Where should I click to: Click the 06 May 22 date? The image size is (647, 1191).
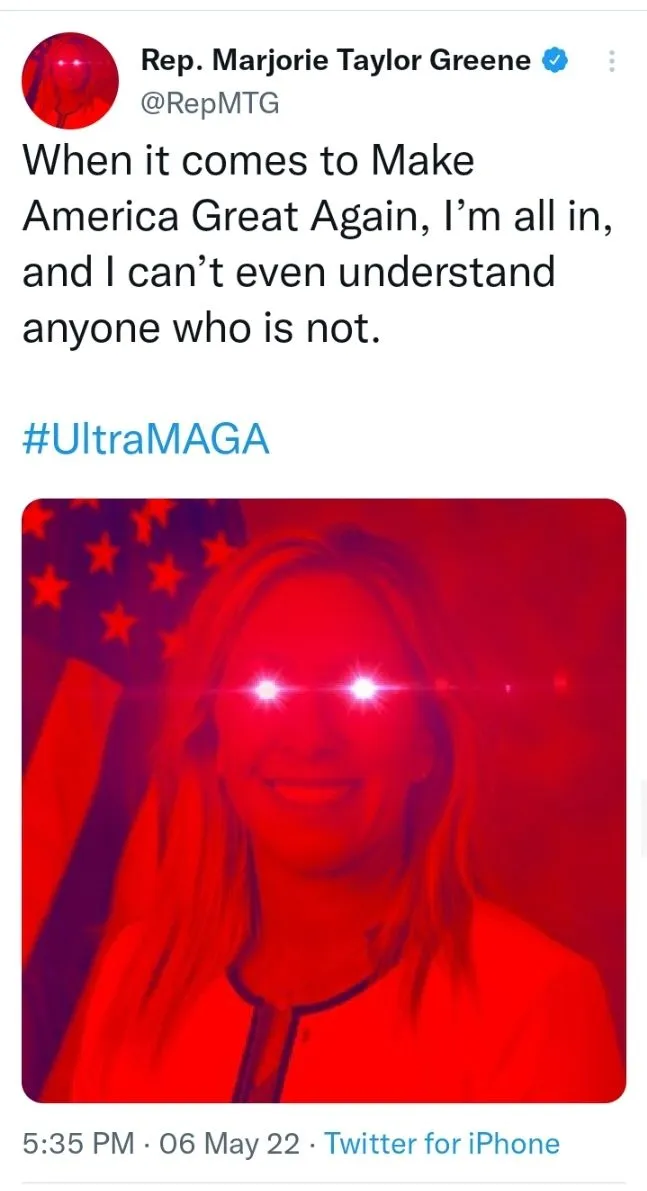click(229, 1144)
